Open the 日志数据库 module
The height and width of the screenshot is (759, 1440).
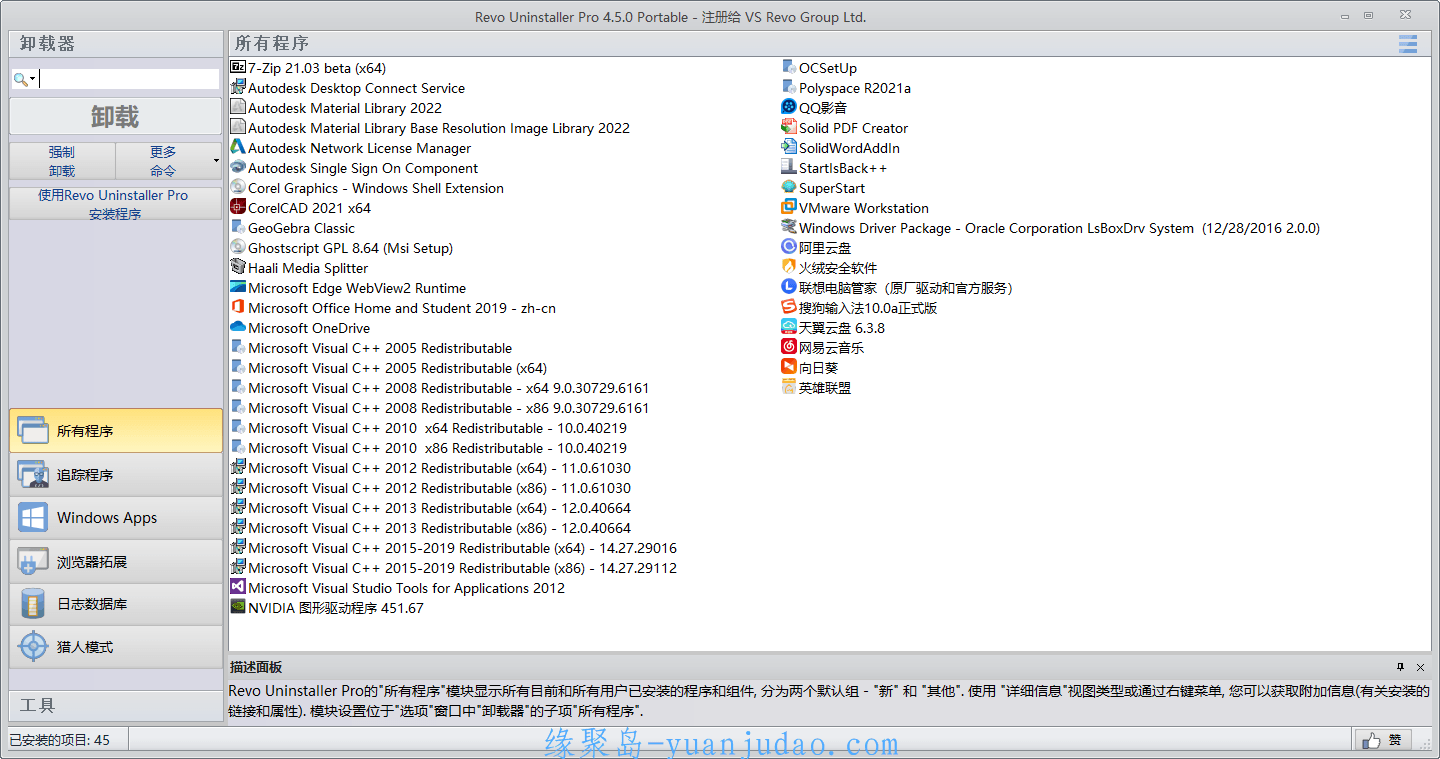(116, 604)
